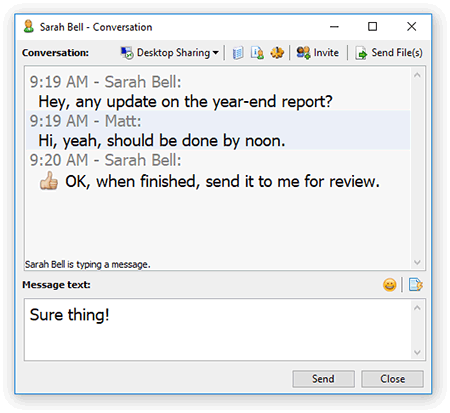Click message box scrollbar up arrow
450x413 pixels.
tap(417, 308)
